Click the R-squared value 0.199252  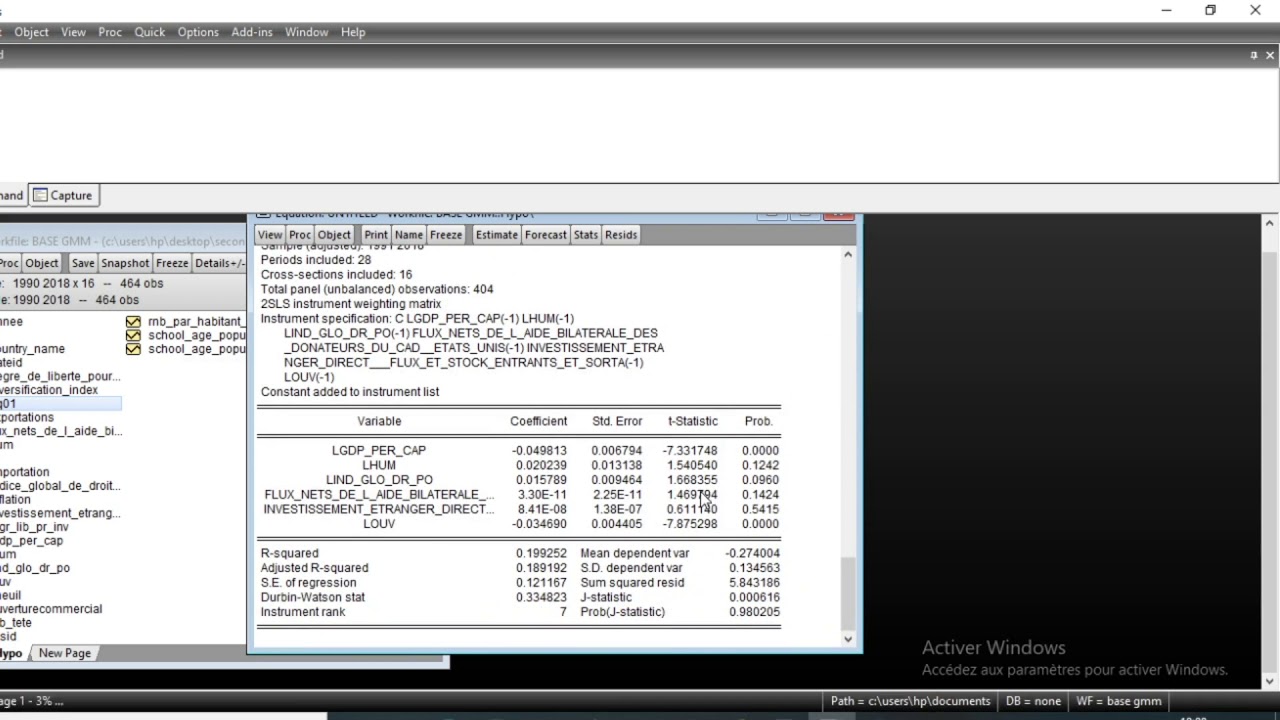pos(541,553)
